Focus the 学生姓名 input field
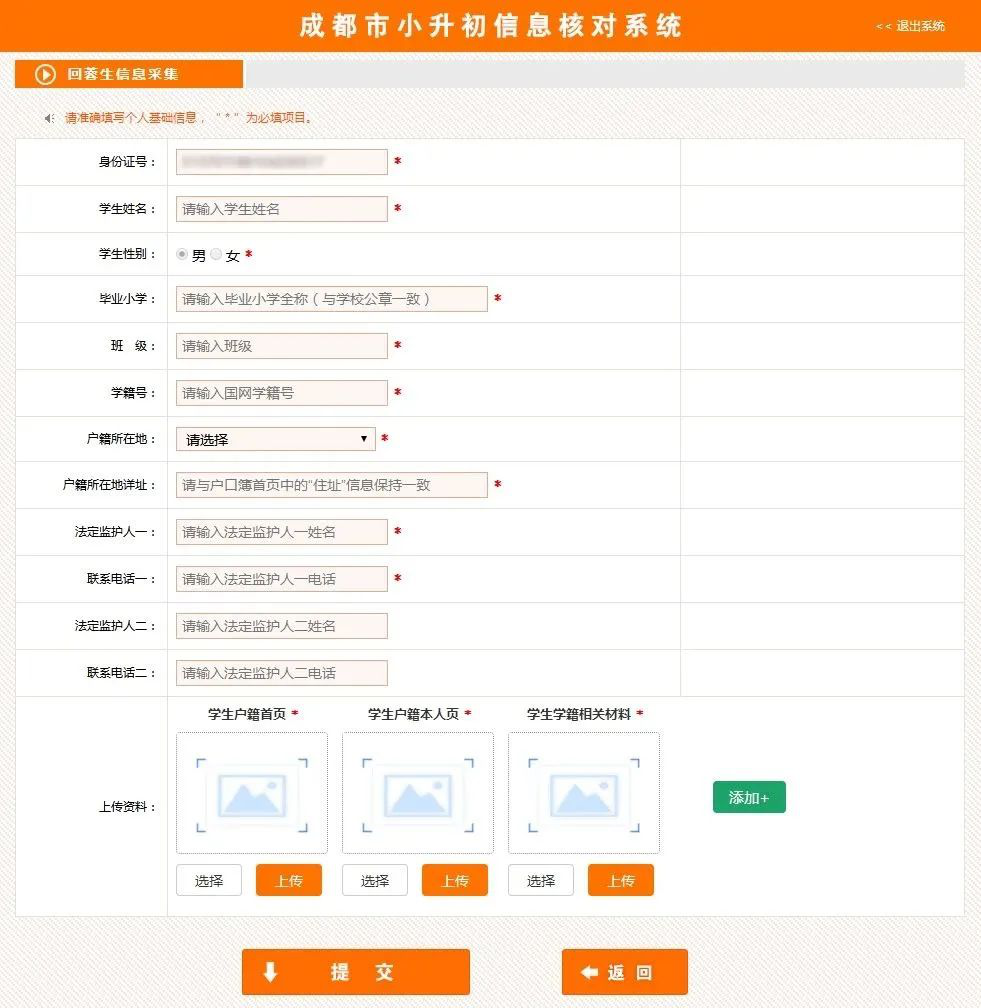Screen dimensions: 981x1008 pos(282,209)
